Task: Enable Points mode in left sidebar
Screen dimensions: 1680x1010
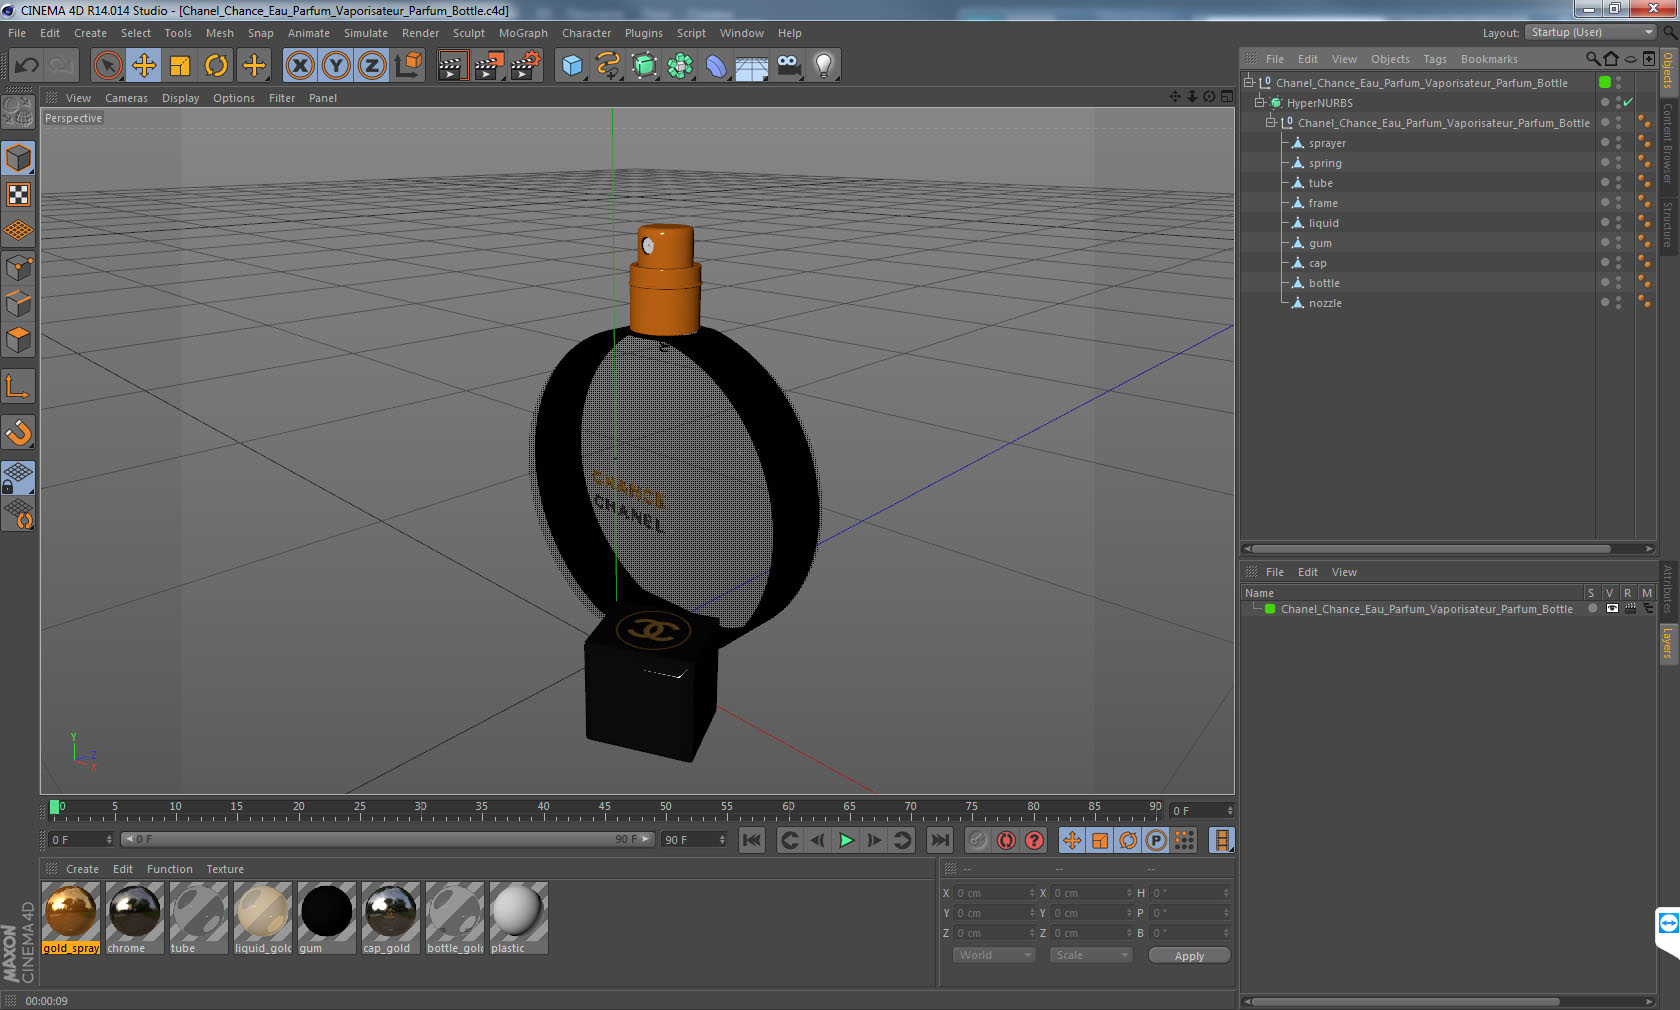Action: tap(18, 267)
